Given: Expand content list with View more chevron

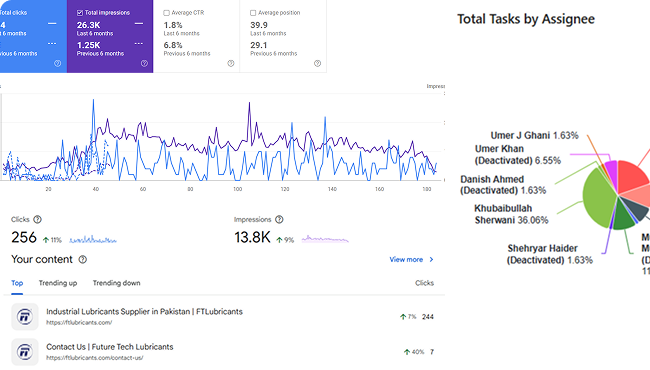Looking at the screenshot, I should [x=432, y=259].
